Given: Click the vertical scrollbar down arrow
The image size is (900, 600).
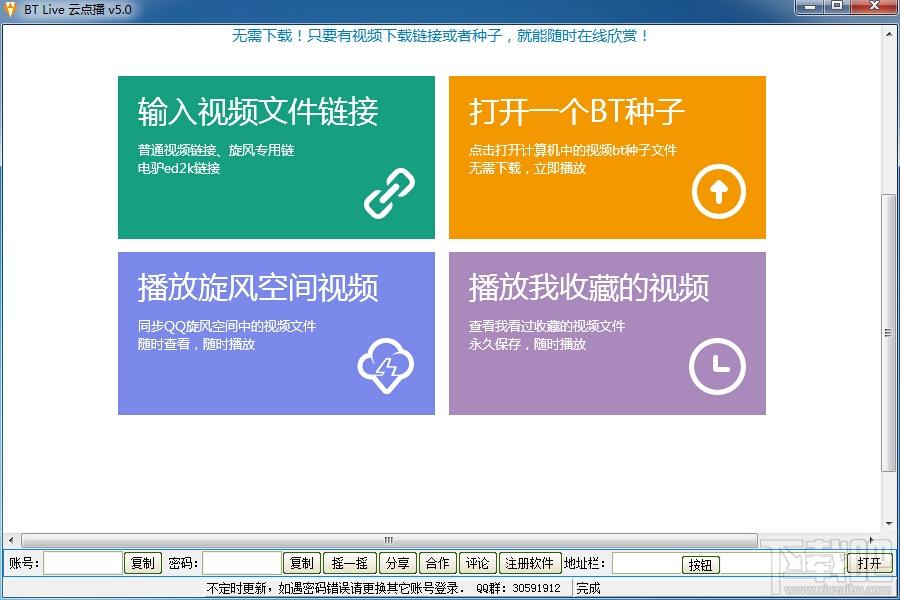Looking at the screenshot, I should [x=888, y=523].
